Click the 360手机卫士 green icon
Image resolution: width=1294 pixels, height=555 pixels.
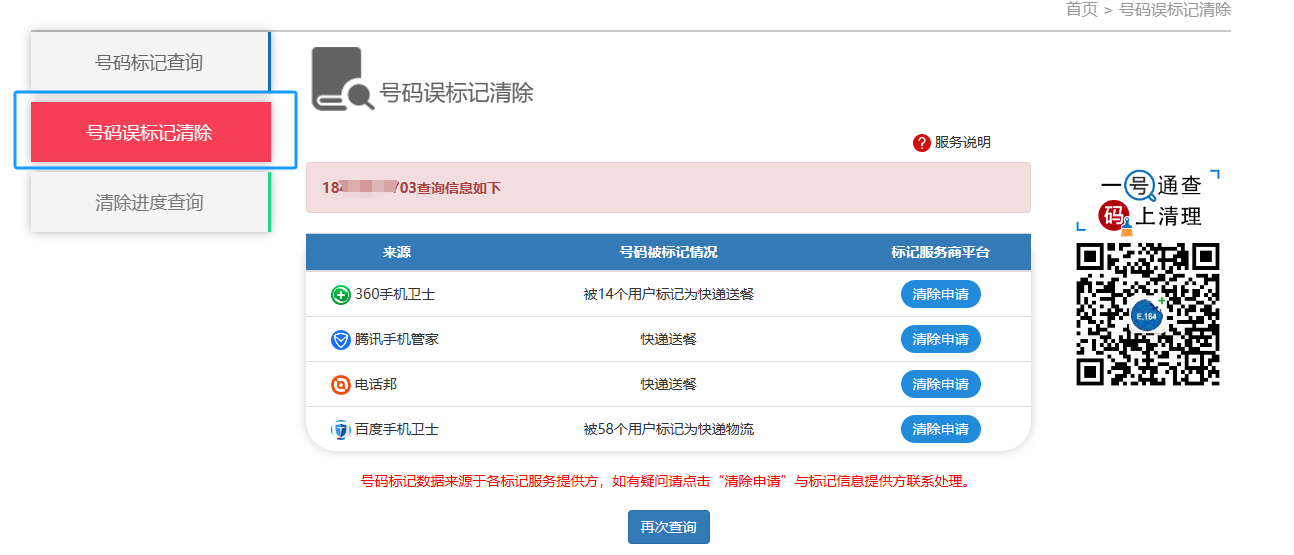pyautogui.click(x=341, y=295)
